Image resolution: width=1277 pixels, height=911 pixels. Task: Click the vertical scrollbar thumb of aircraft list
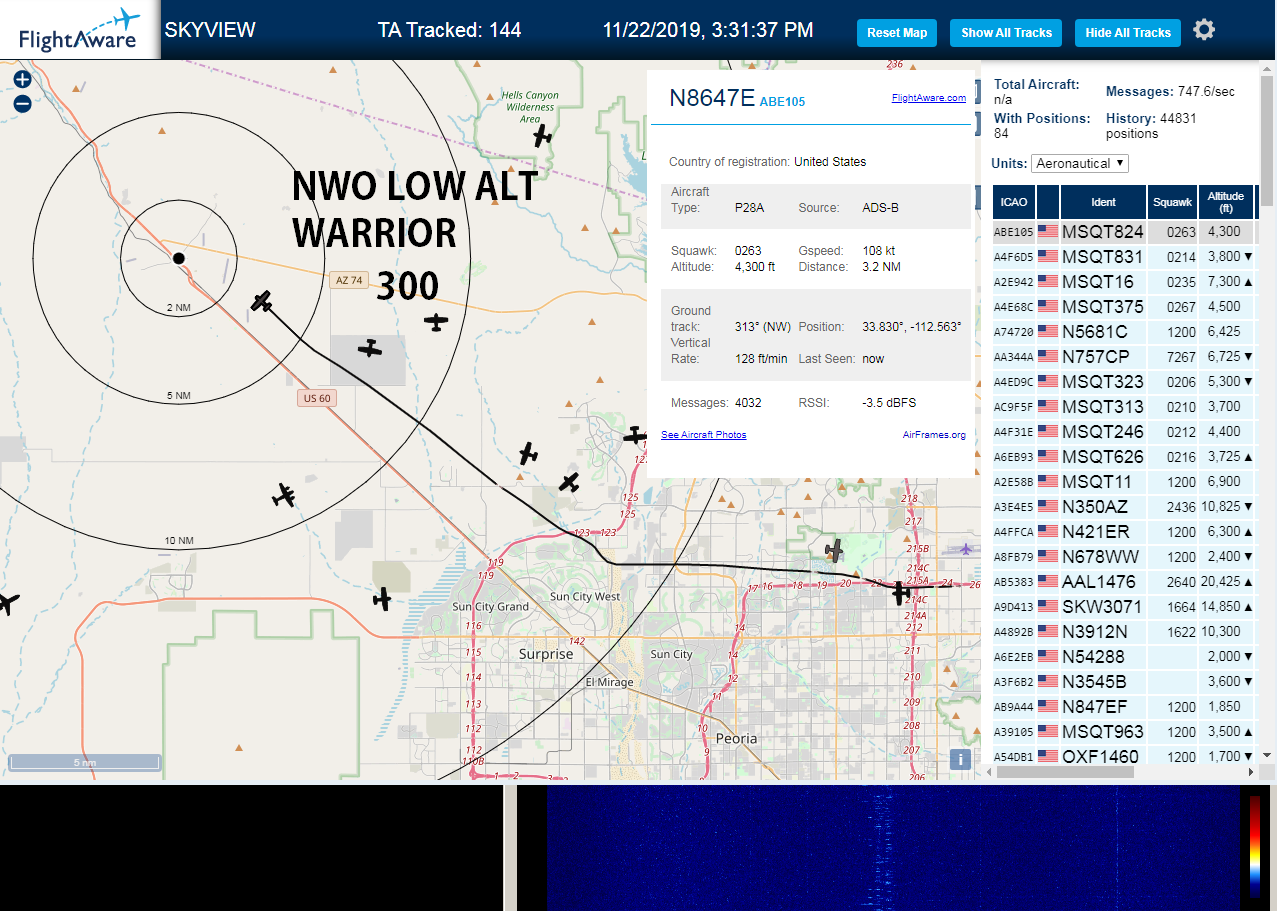1267,140
